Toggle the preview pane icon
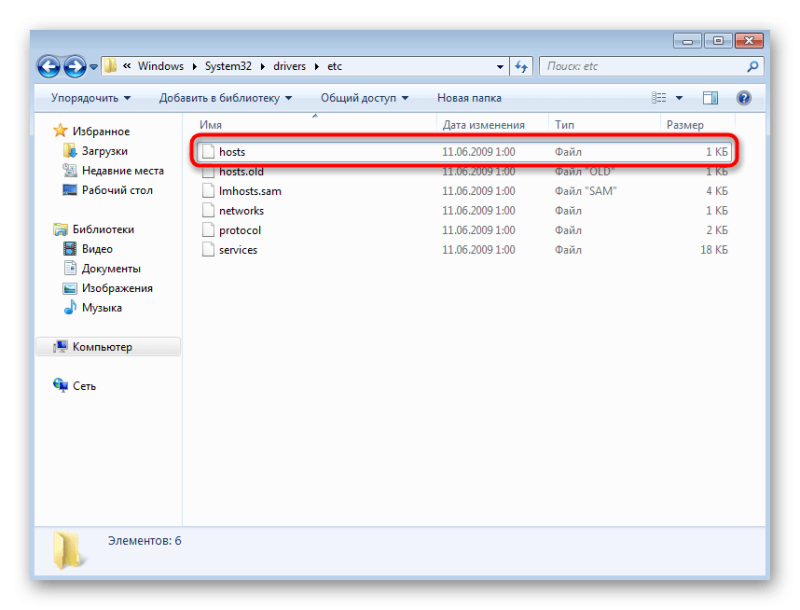 click(710, 97)
